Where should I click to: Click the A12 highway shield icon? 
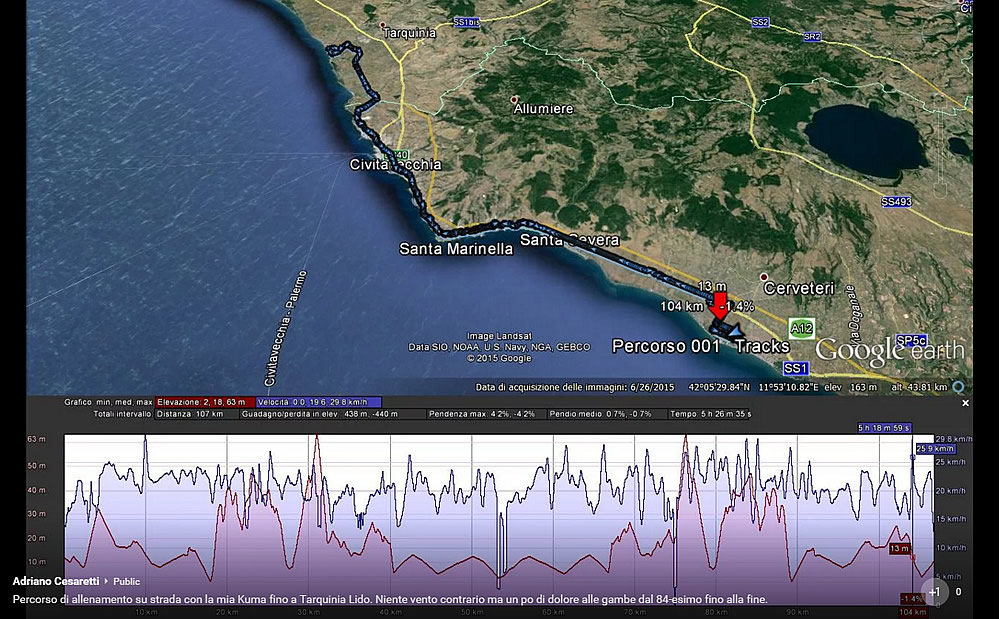pos(801,327)
